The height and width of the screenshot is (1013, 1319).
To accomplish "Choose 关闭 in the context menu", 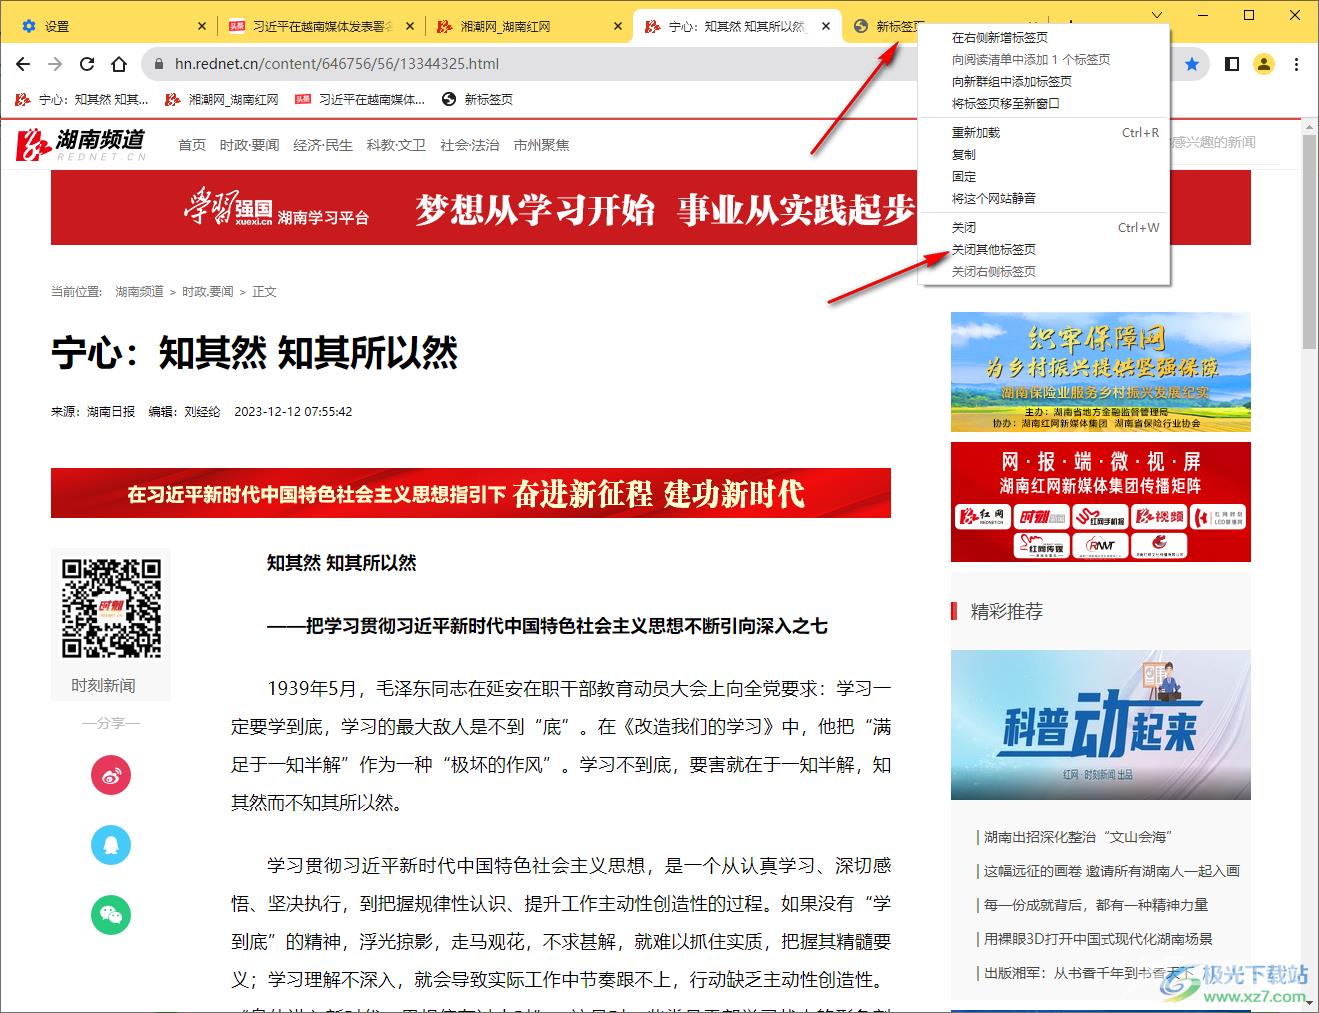I will click(x=1044, y=227).
